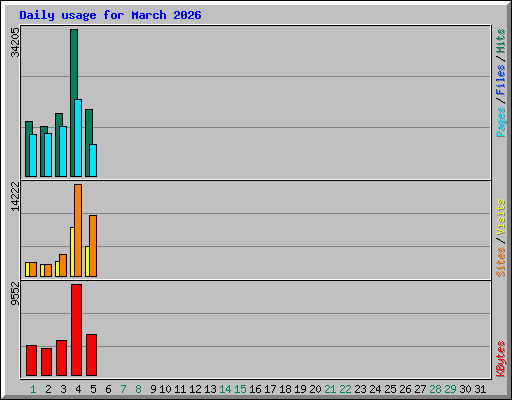Viewport: 512px width, 400px height.
Task: Select day 6 on the date axis
Action: click(x=108, y=389)
